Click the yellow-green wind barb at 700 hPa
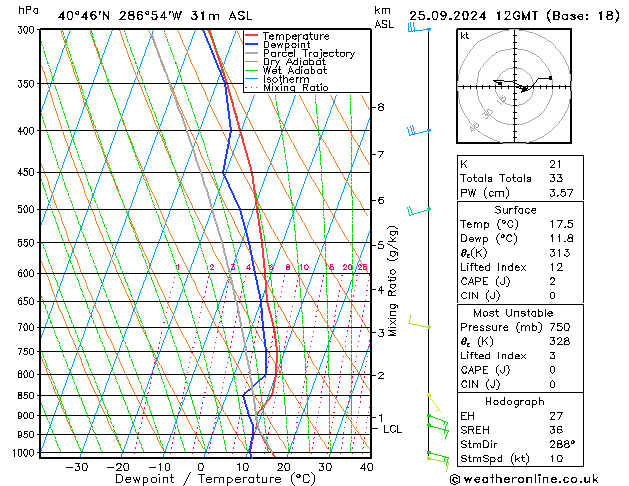629x486 pixels. pos(419,324)
